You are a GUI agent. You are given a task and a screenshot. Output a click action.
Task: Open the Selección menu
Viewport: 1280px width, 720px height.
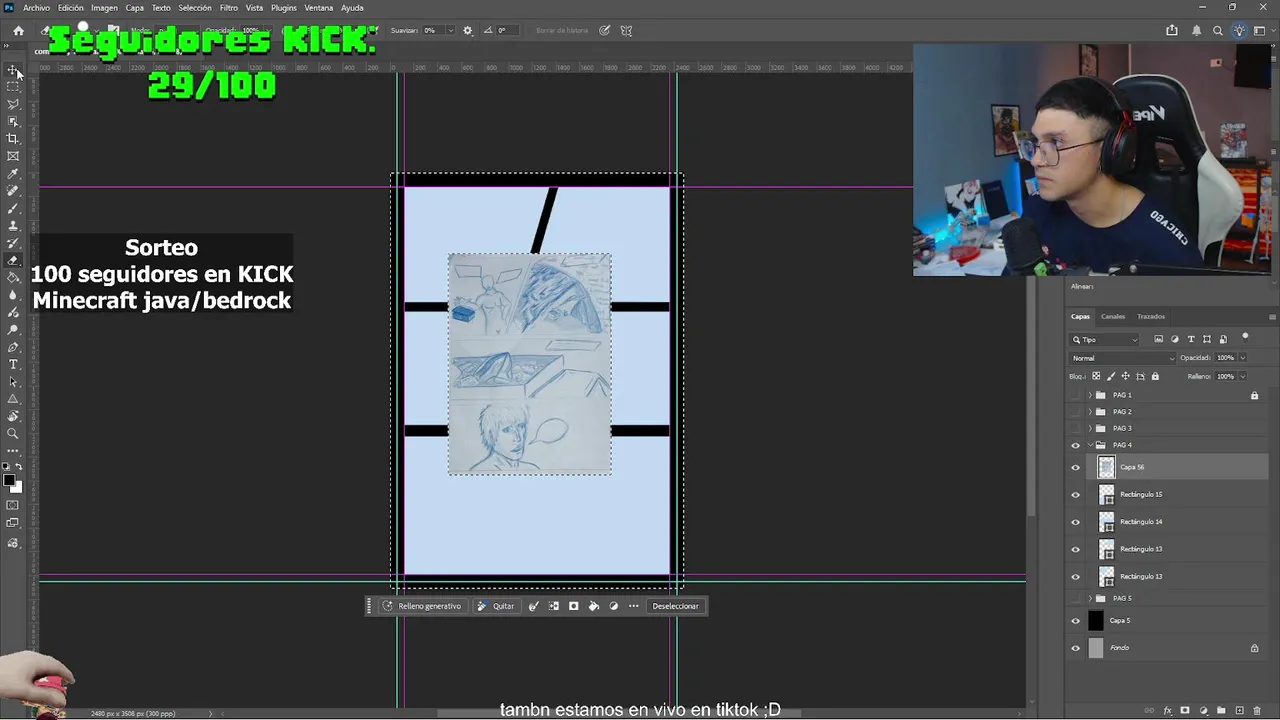(x=195, y=8)
